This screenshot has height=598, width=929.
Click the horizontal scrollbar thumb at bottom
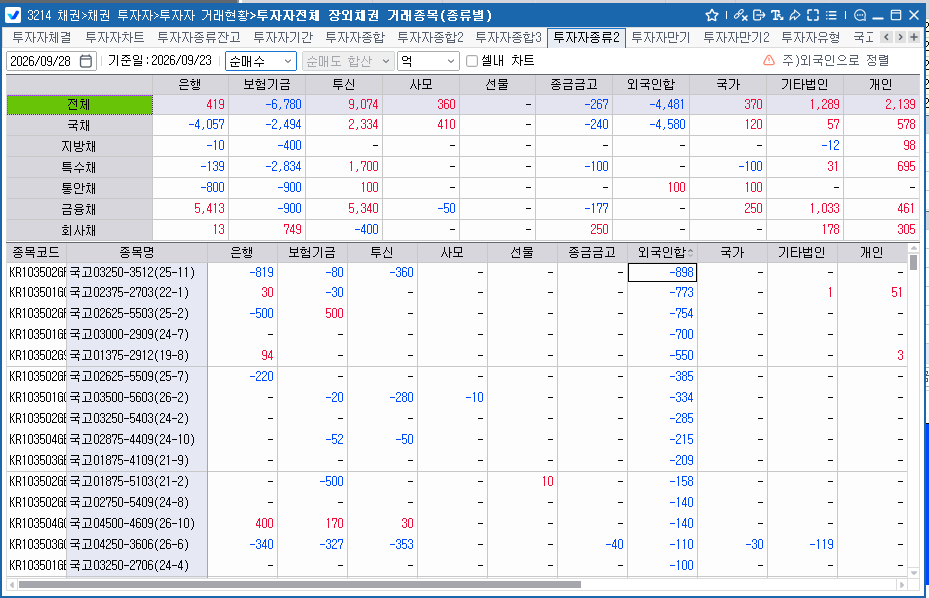click(299, 584)
